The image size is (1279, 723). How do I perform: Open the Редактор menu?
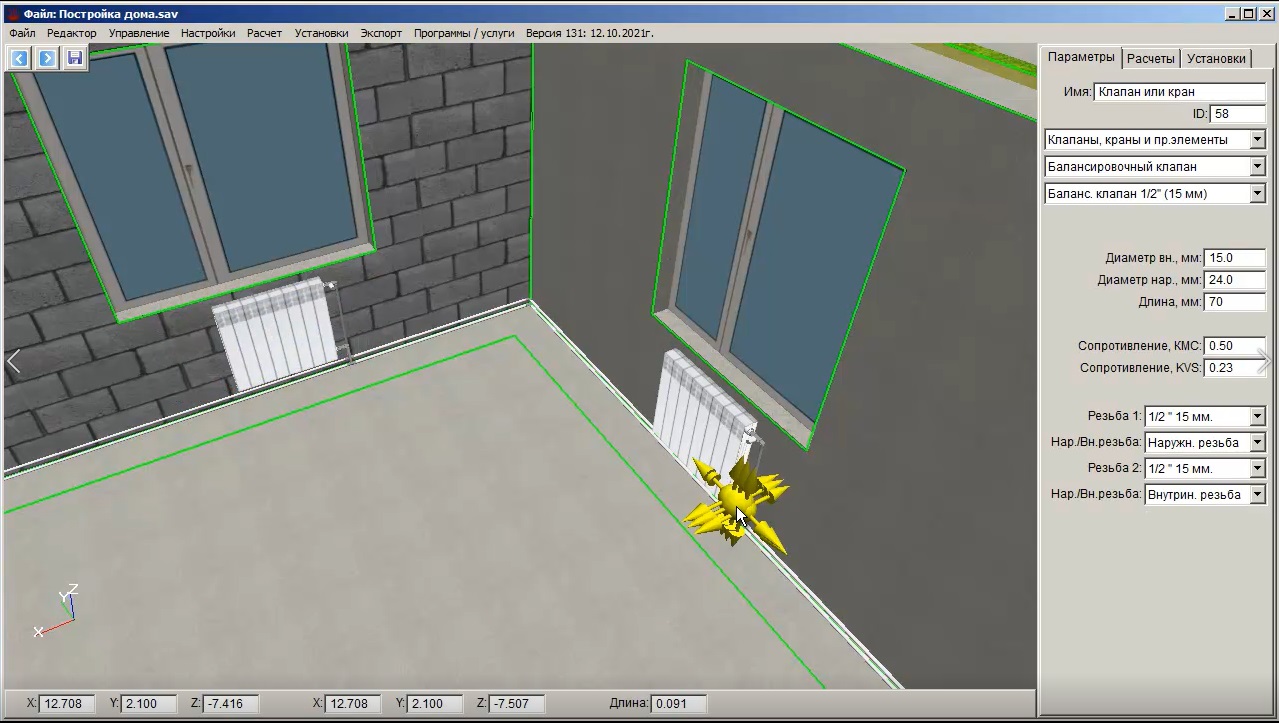coord(72,33)
